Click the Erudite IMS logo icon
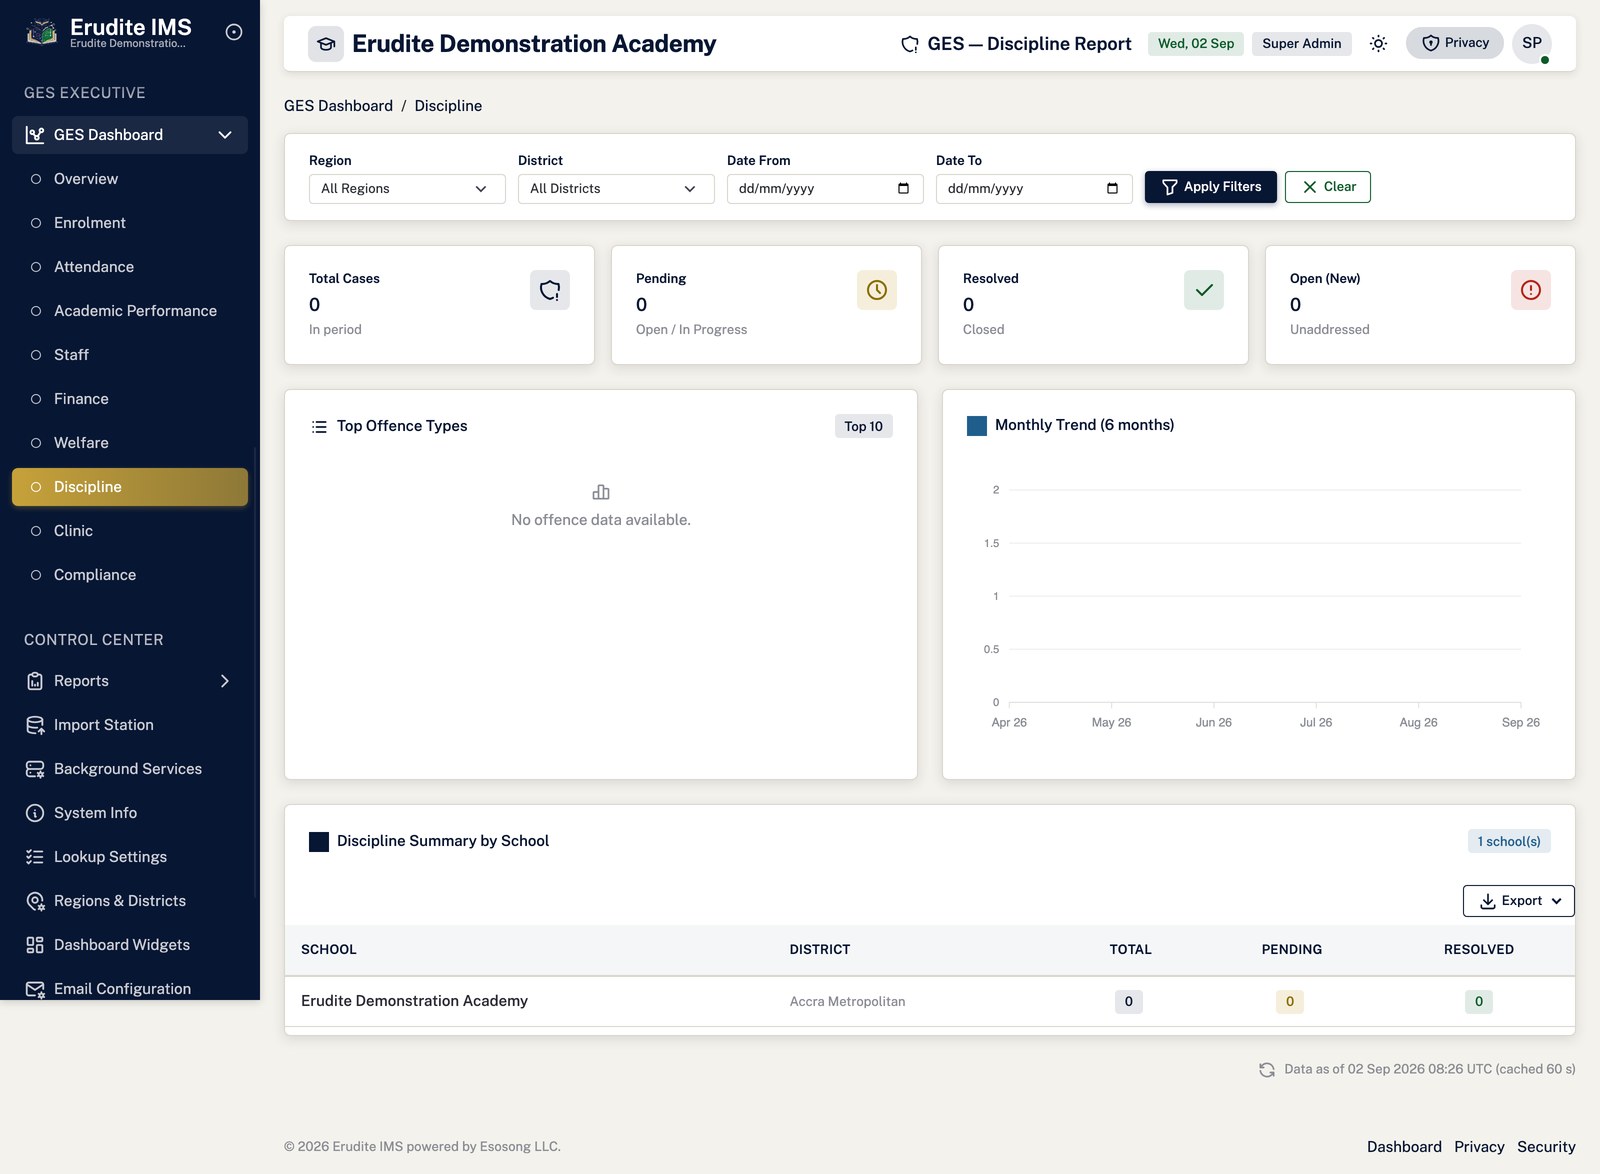1600x1174 pixels. [42, 33]
